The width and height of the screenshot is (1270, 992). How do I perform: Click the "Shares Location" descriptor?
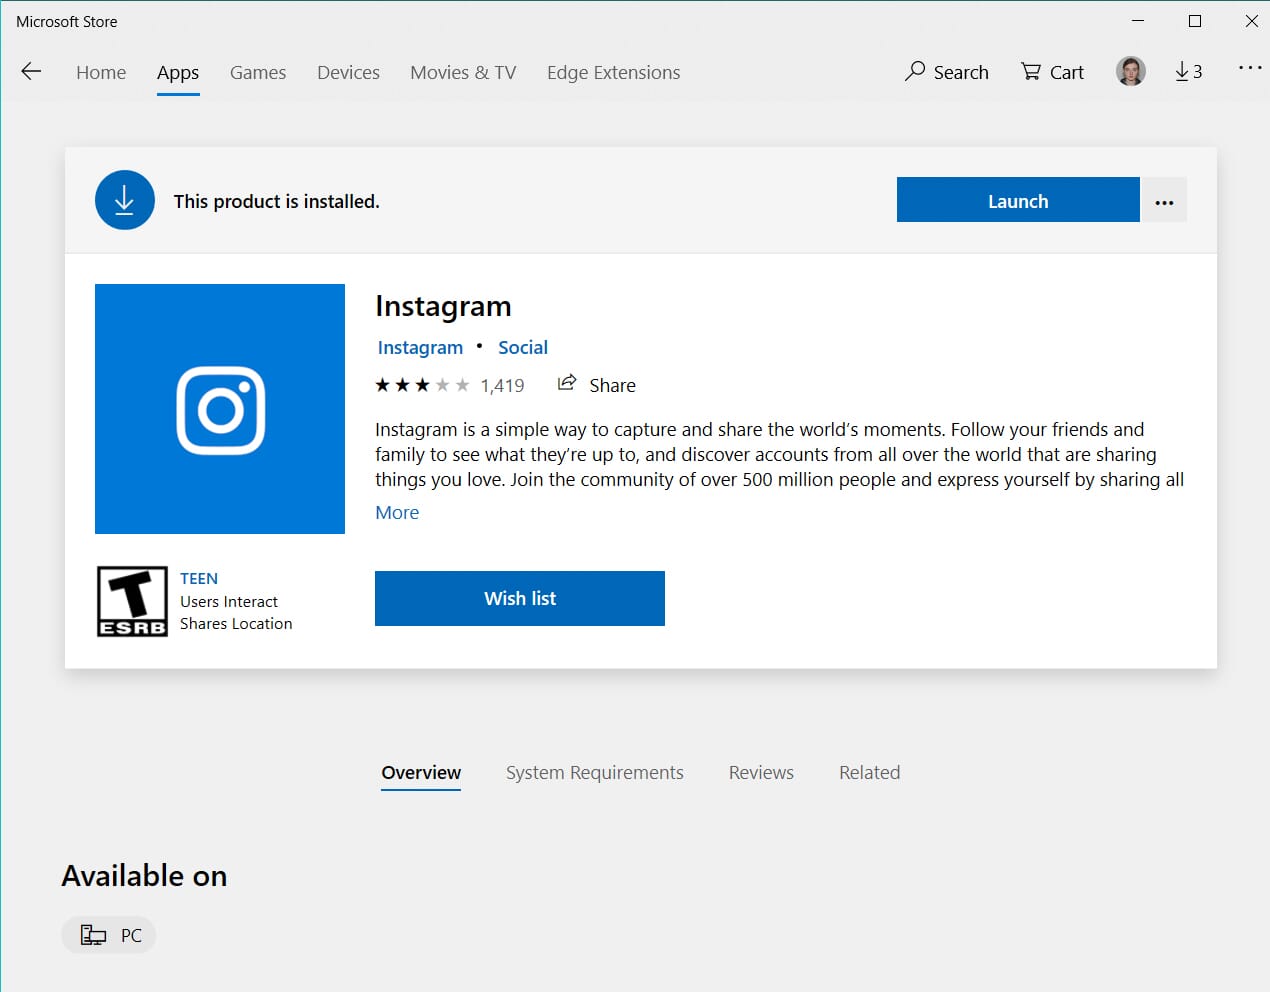(x=236, y=623)
